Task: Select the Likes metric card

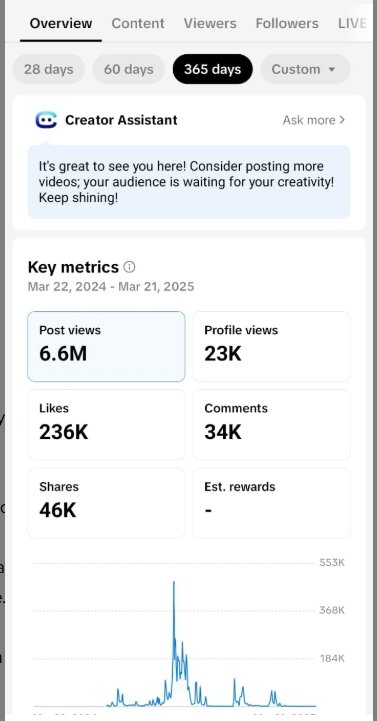Action: pos(106,424)
